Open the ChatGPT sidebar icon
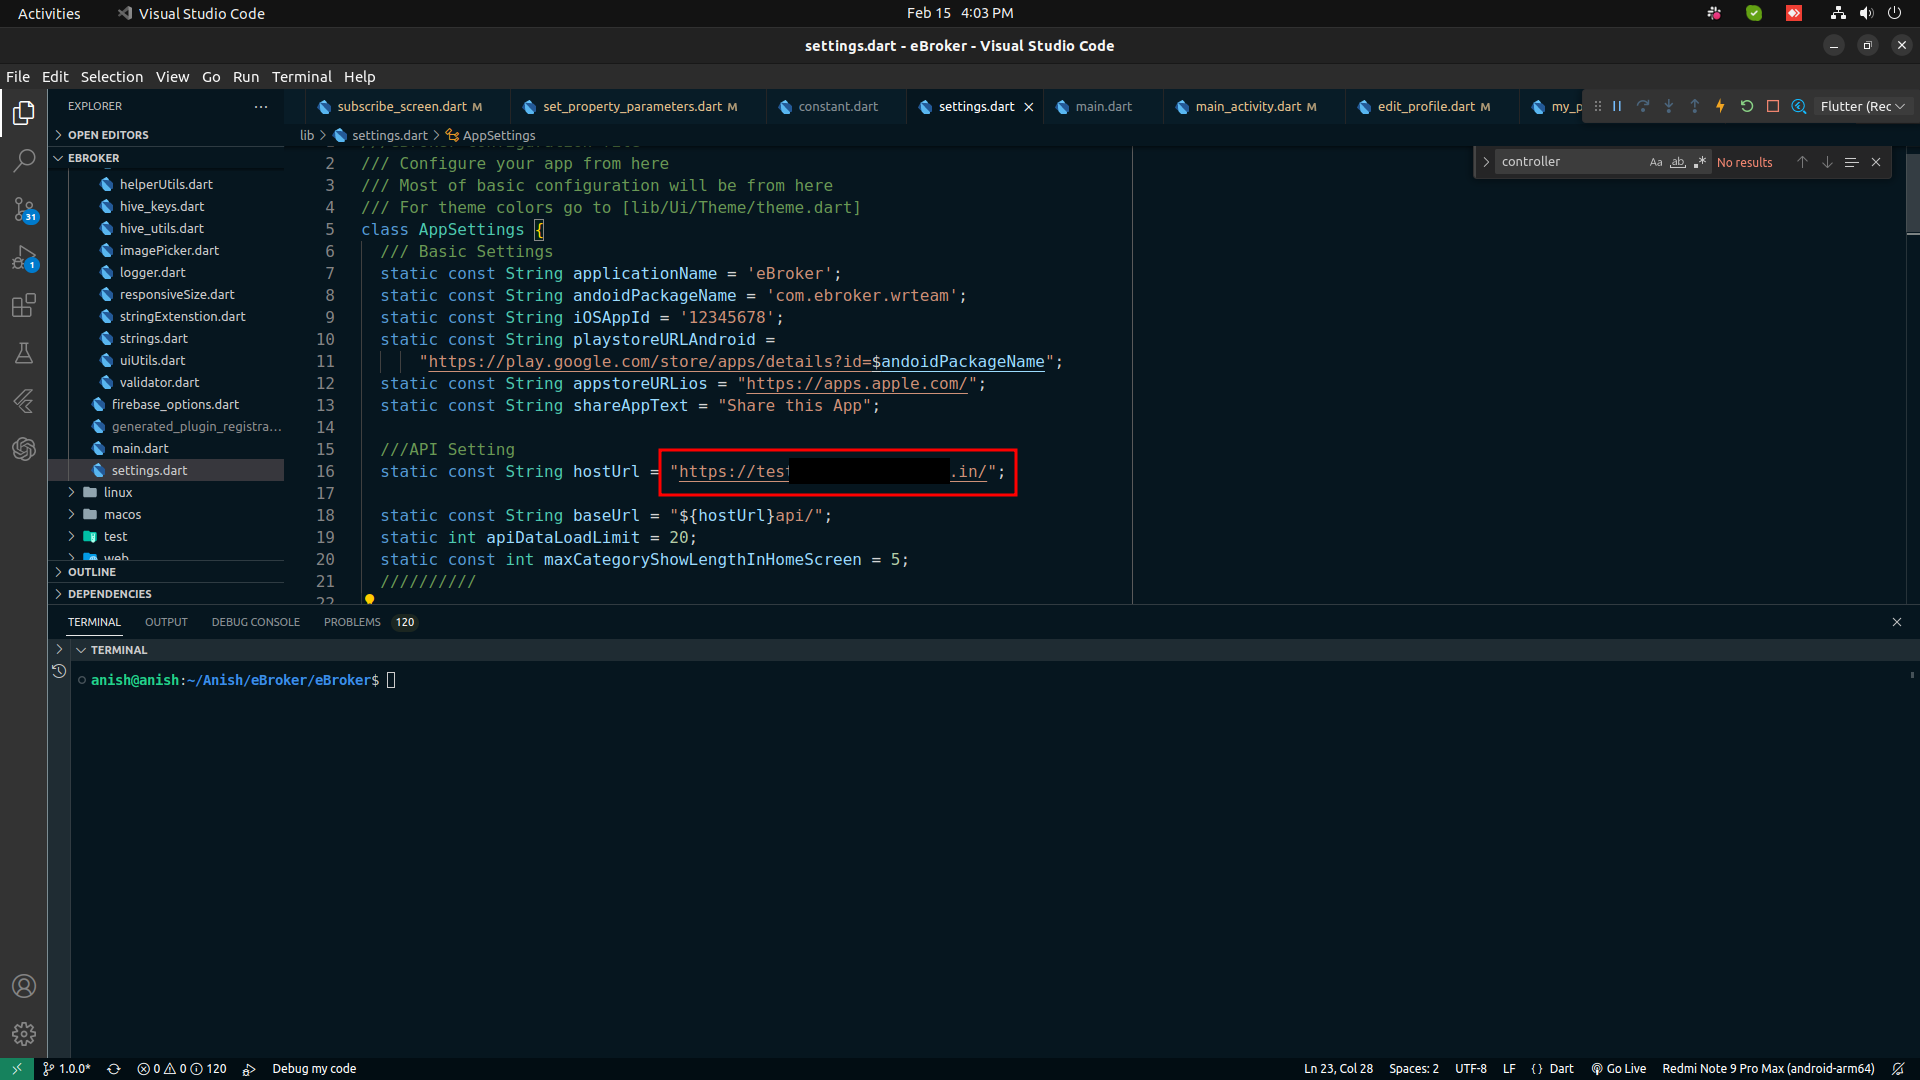Image resolution: width=1920 pixels, height=1080 pixels. (24, 449)
